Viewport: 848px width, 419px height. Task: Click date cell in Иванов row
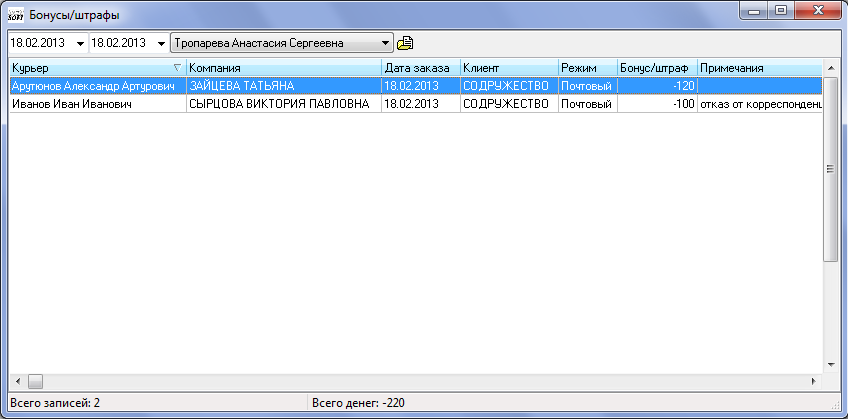[x=421, y=104]
